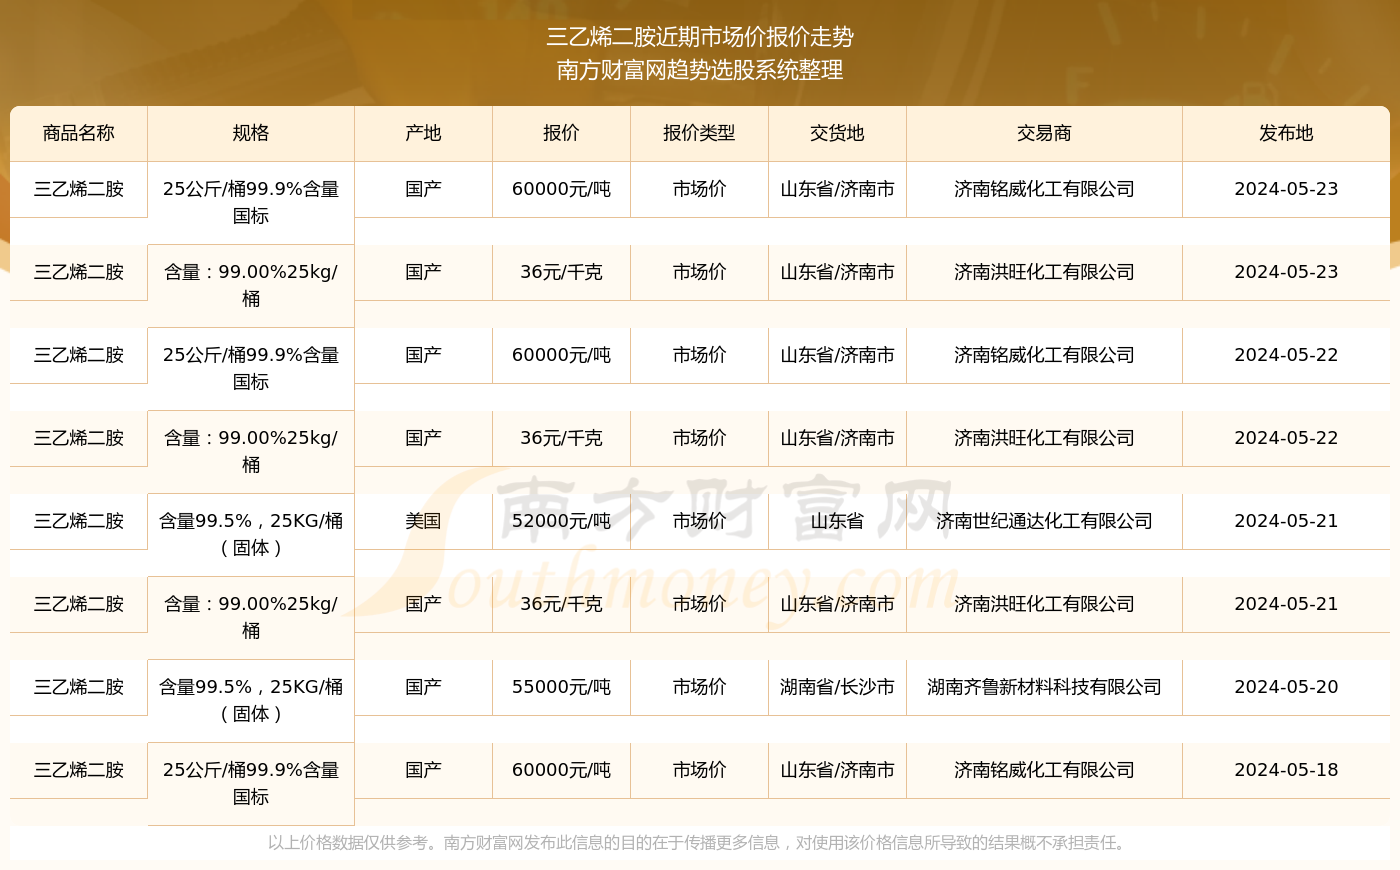Click 60000元/吨 in the 济南铭威 2024-05-23 row
This screenshot has width=1400, height=870.
tap(561, 189)
